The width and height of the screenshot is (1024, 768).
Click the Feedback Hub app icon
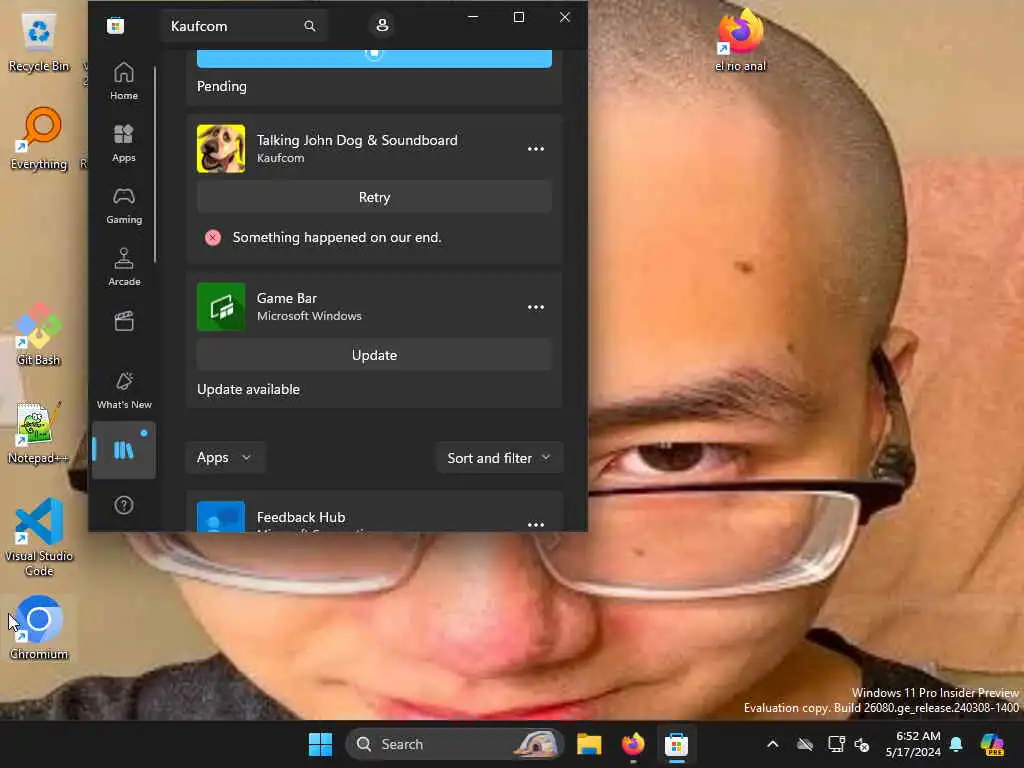point(221,517)
